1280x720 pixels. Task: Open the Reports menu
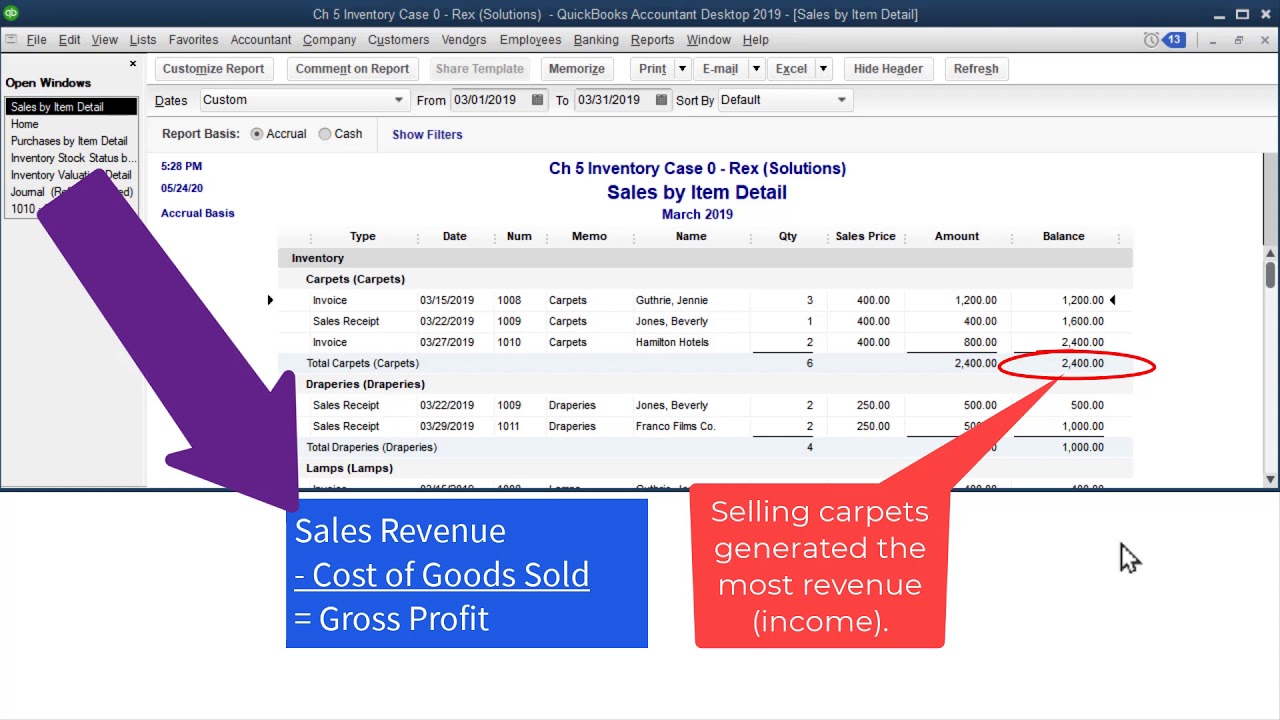click(652, 40)
